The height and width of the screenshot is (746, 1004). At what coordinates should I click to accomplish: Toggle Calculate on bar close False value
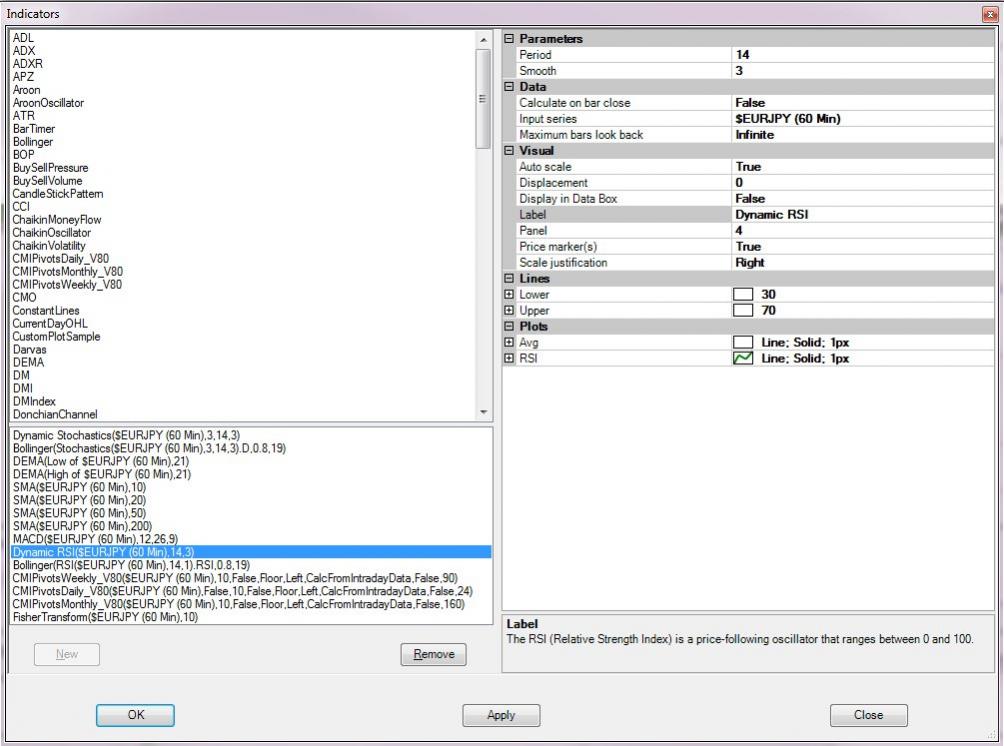[x=862, y=102]
